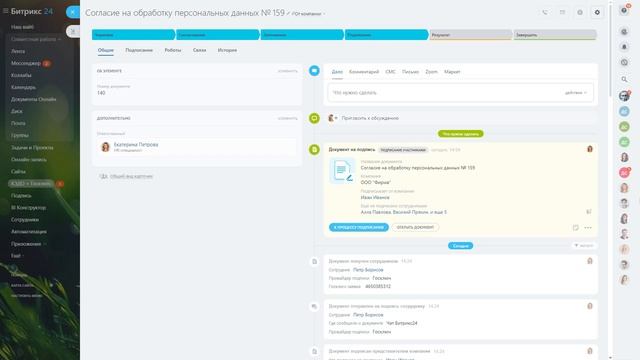Select the Дело timeline tab
The image size is (640, 360).
(x=337, y=72)
